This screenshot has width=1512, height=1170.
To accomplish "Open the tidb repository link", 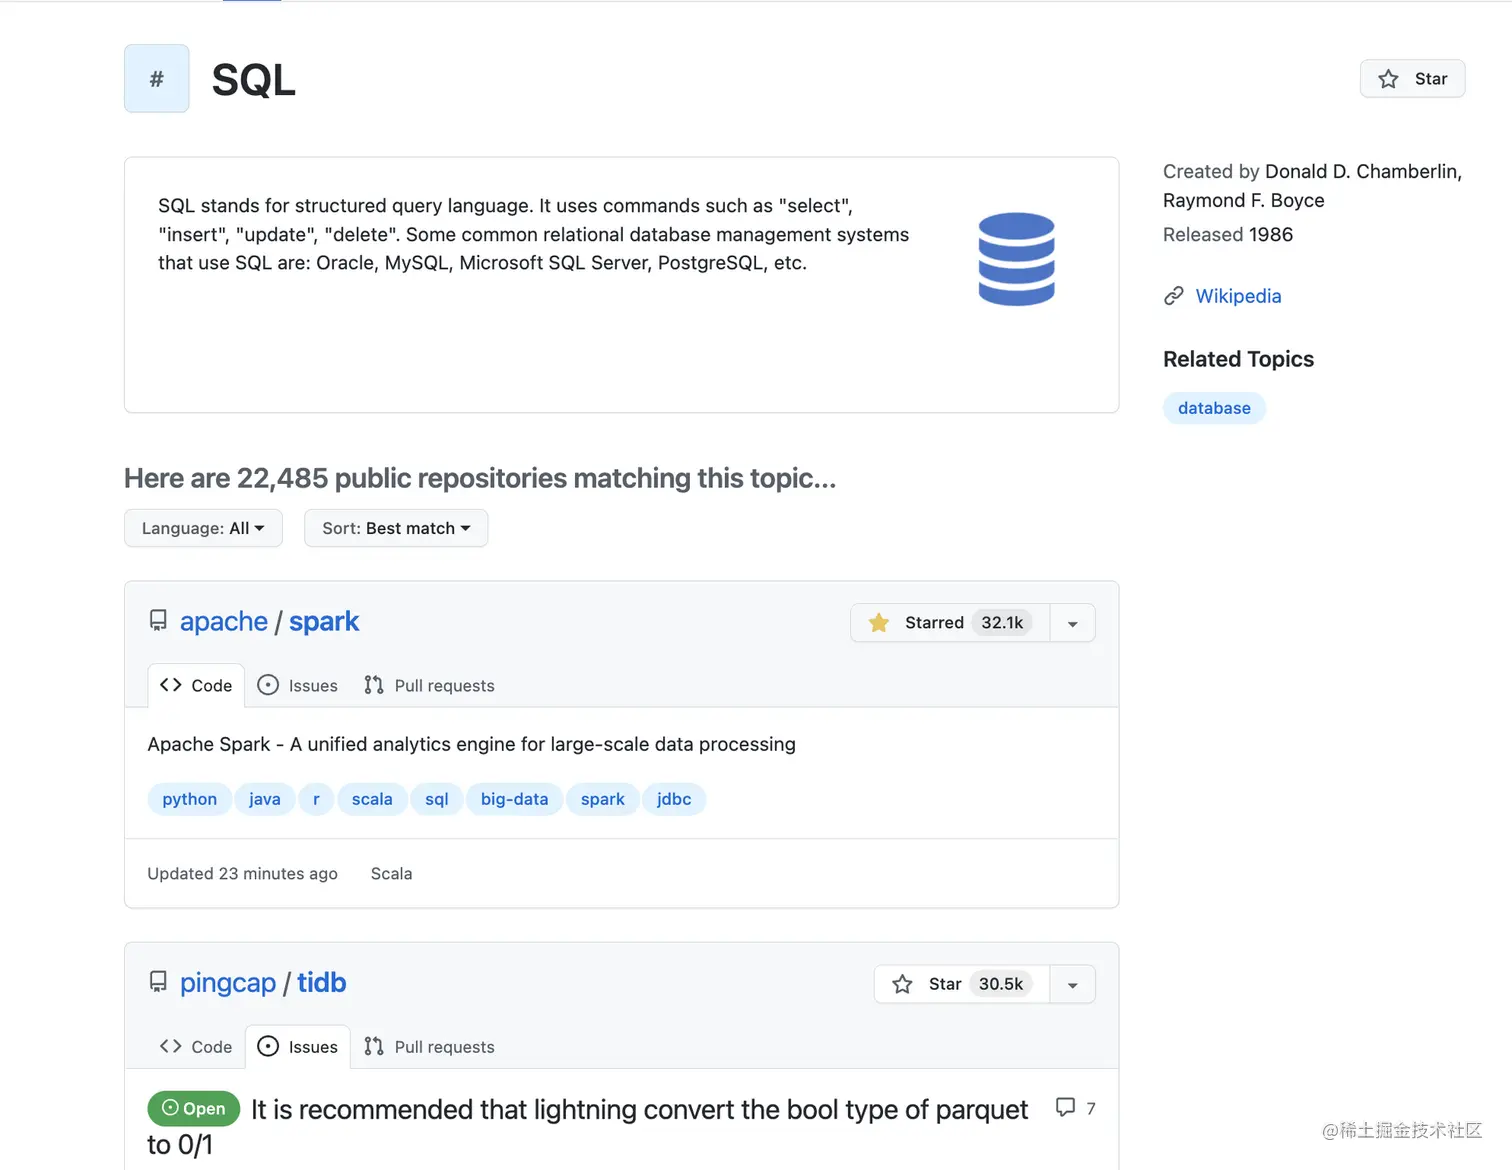I will click(321, 982).
